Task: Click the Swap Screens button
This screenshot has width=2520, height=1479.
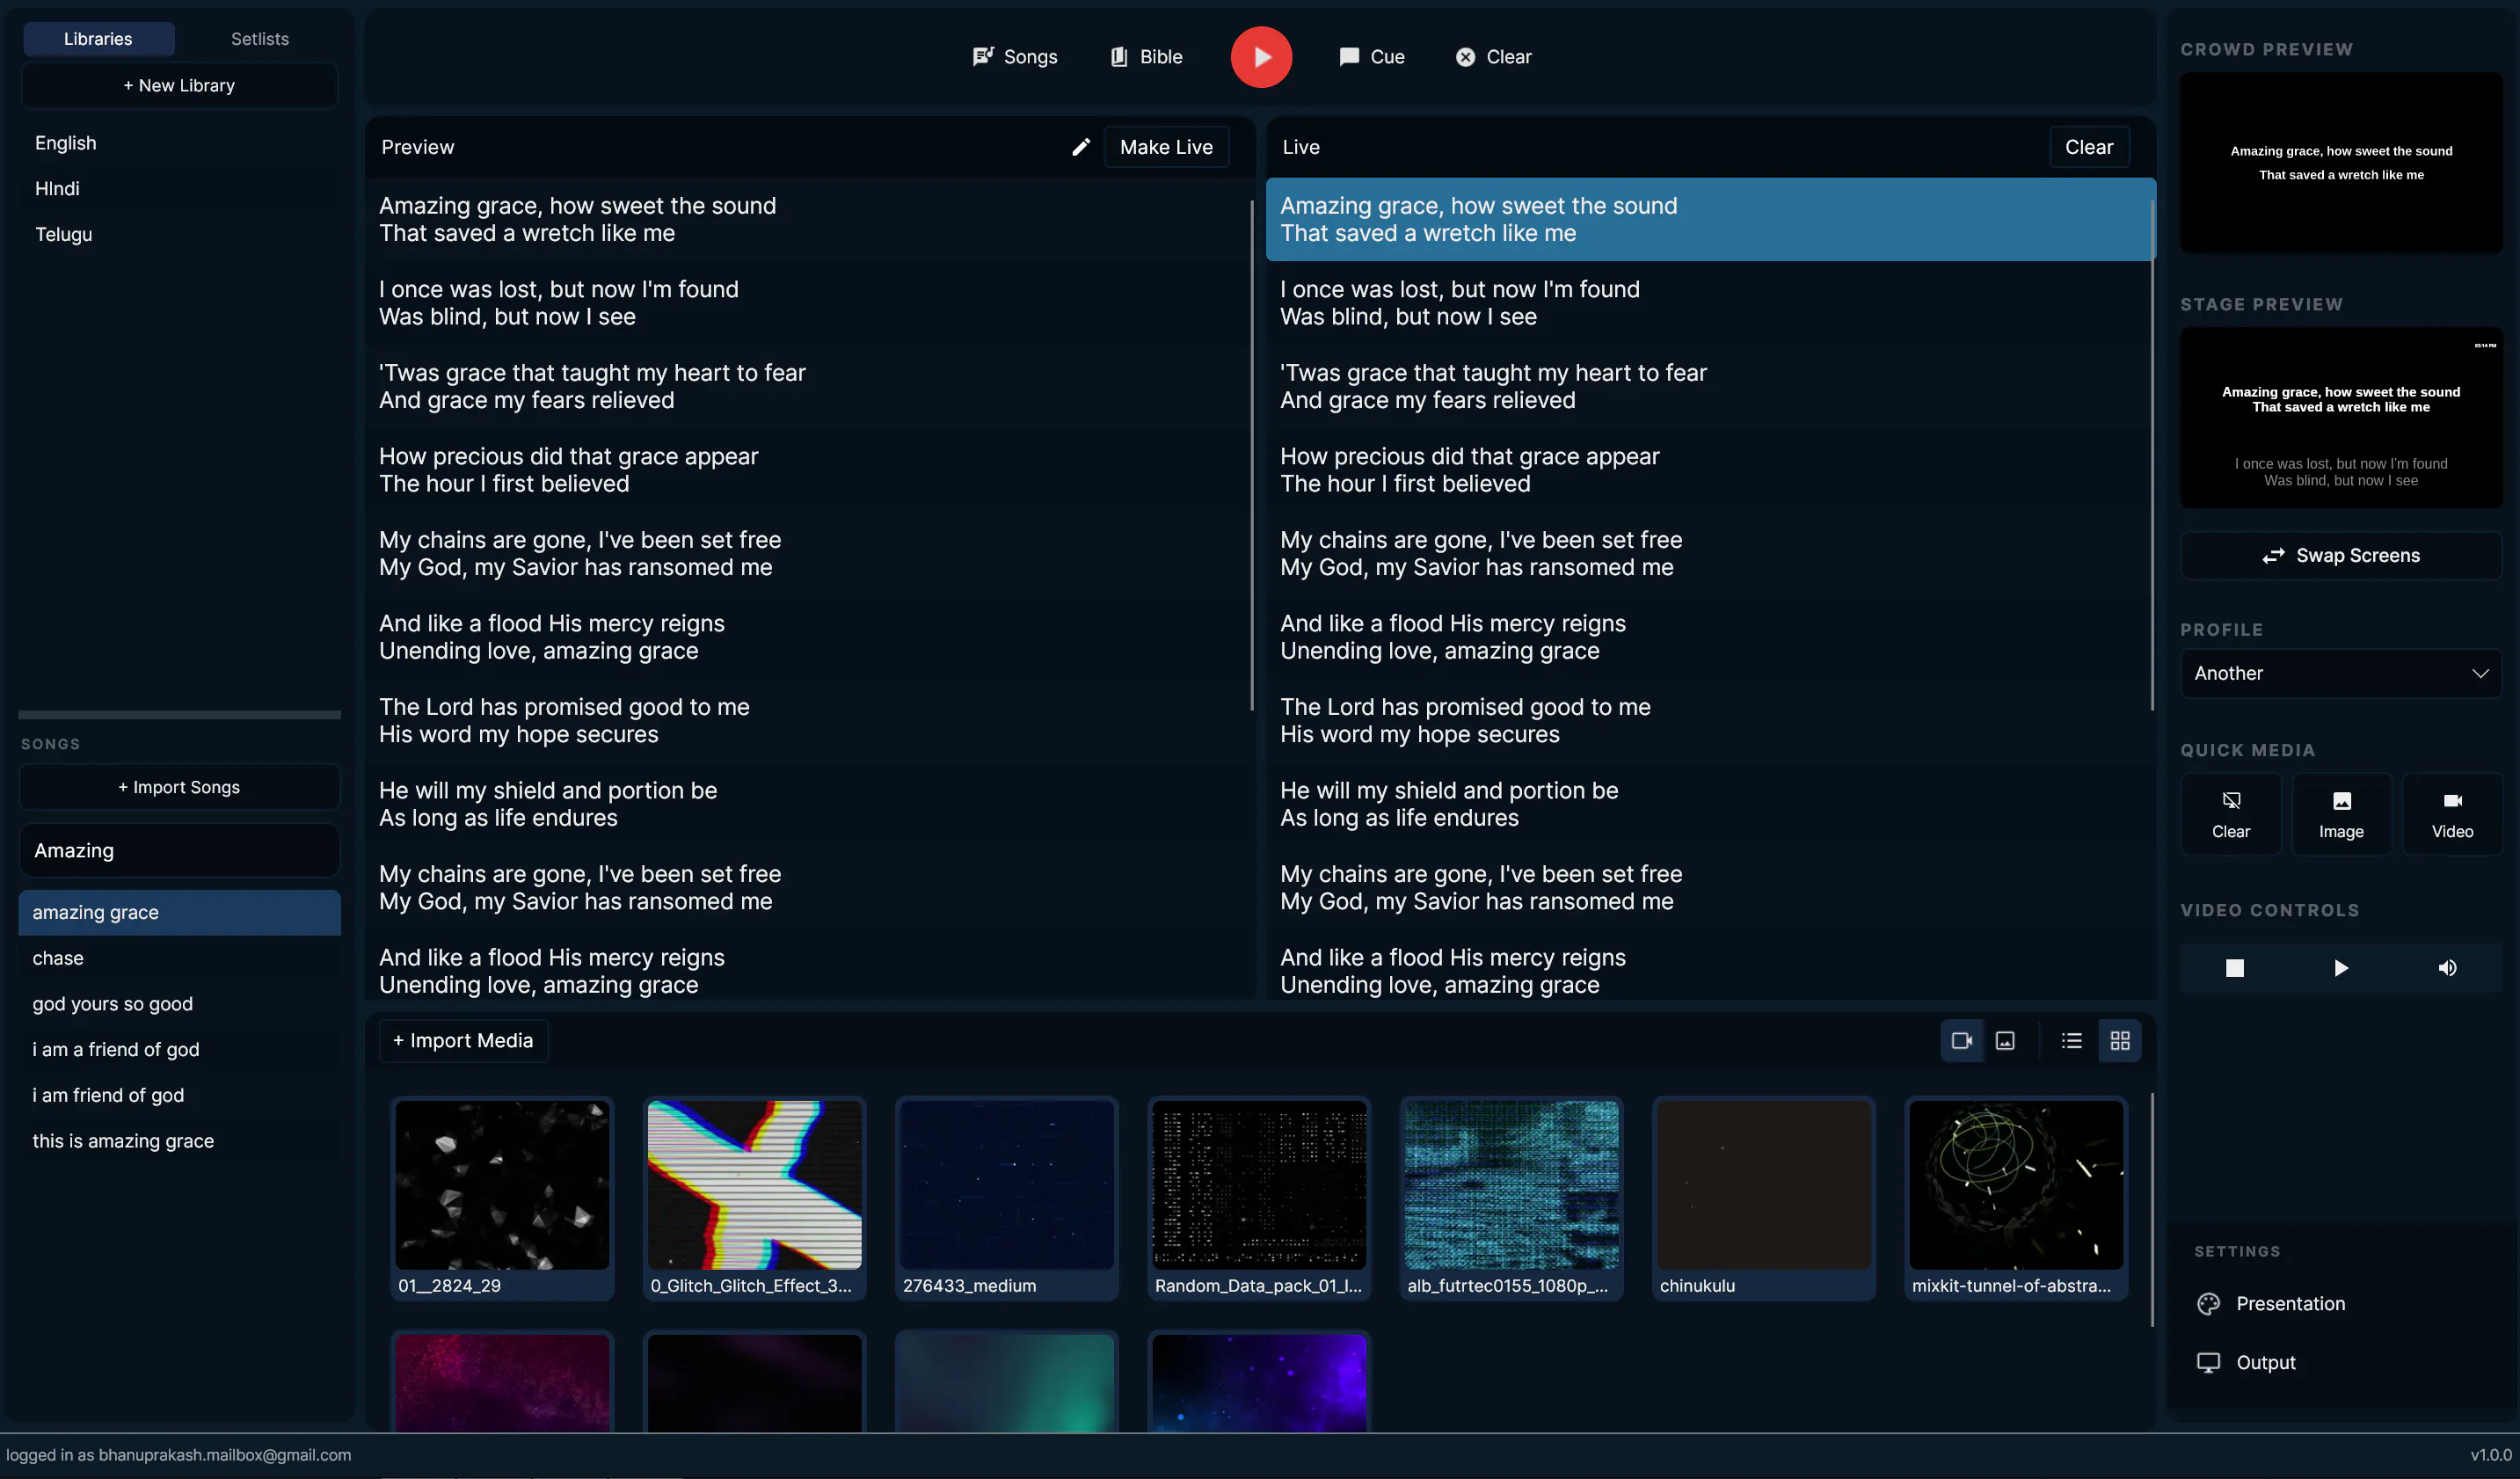Action: (2340, 555)
